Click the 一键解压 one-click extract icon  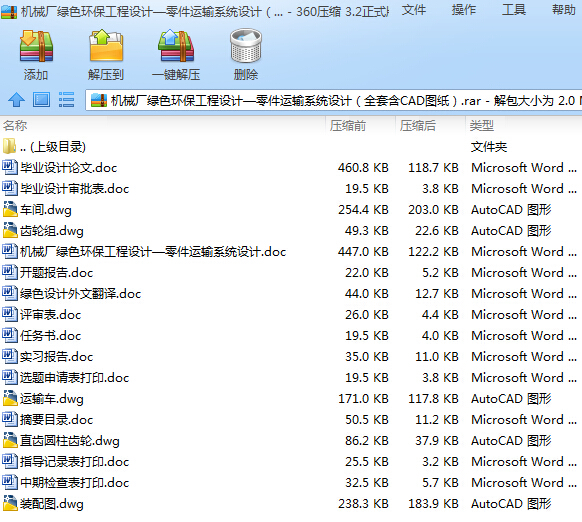[176, 46]
